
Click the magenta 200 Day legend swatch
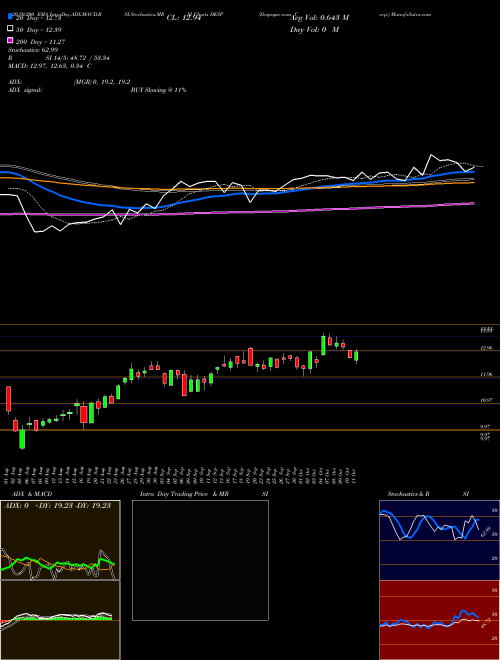(x=10, y=40)
